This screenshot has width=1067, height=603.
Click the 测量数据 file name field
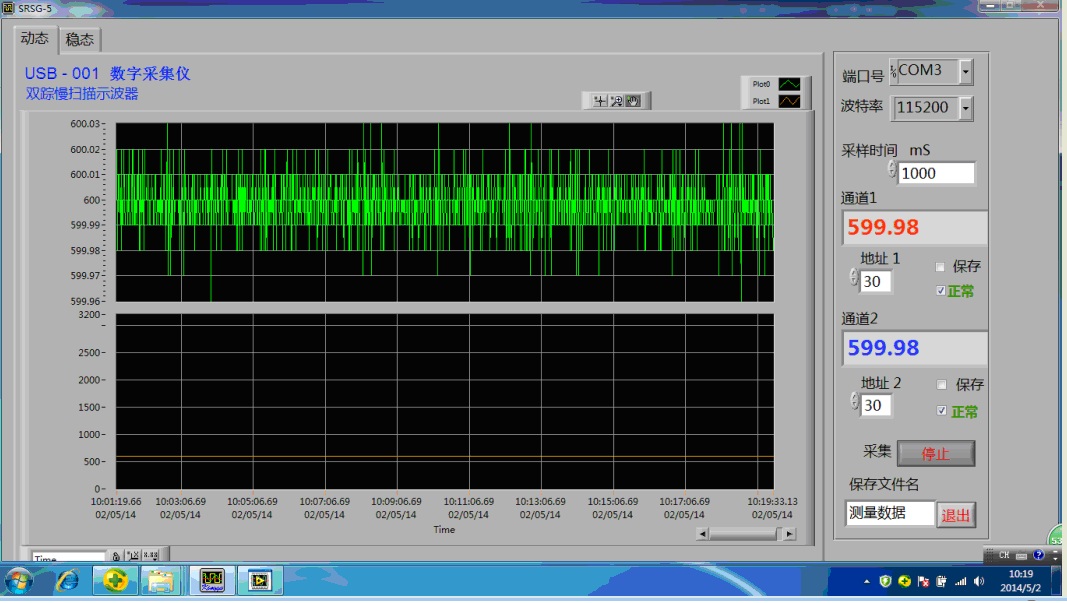click(x=890, y=512)
